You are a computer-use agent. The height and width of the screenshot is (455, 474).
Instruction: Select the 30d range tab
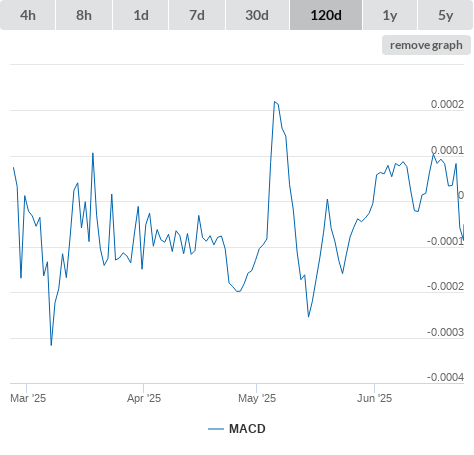(x=257, y=15)
